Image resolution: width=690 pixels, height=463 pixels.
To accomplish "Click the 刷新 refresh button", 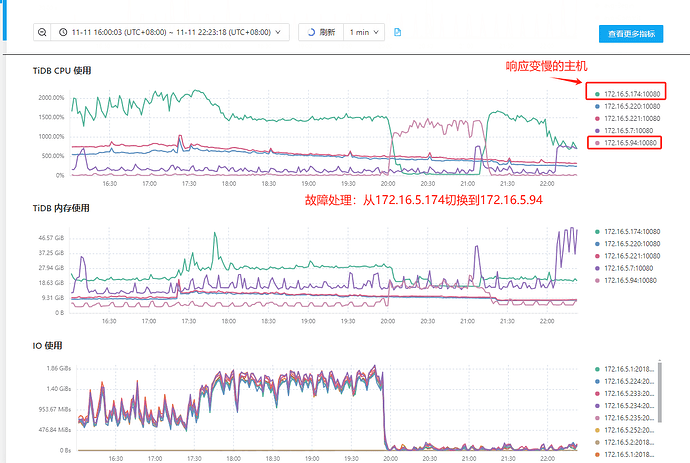I will 321,32.
